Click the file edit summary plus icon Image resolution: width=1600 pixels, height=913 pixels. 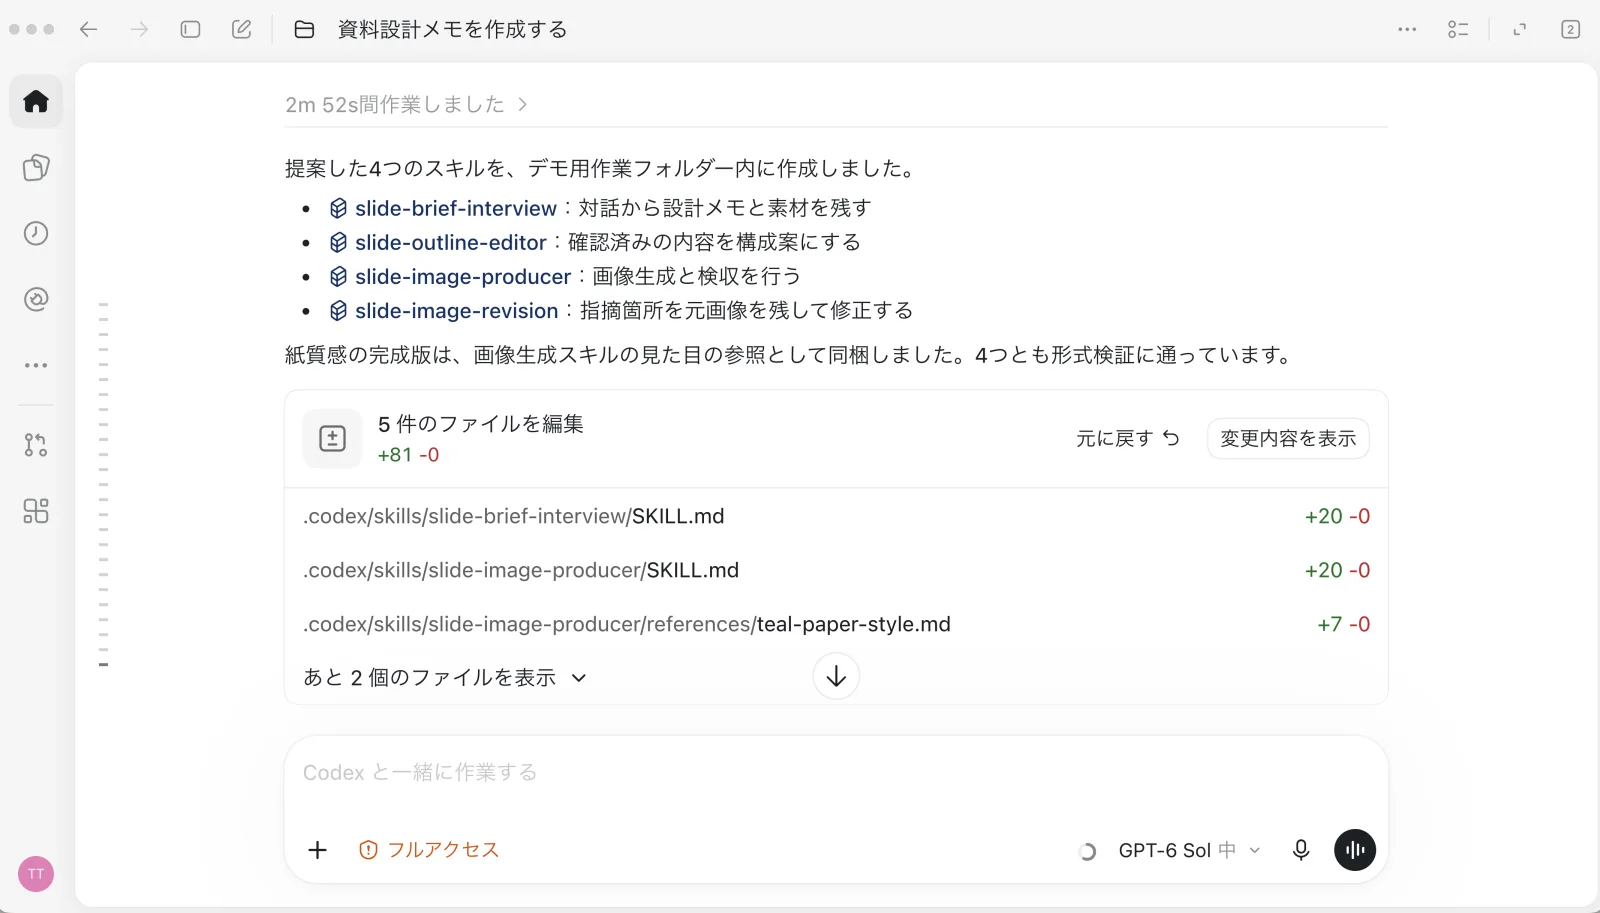[332, 438]
